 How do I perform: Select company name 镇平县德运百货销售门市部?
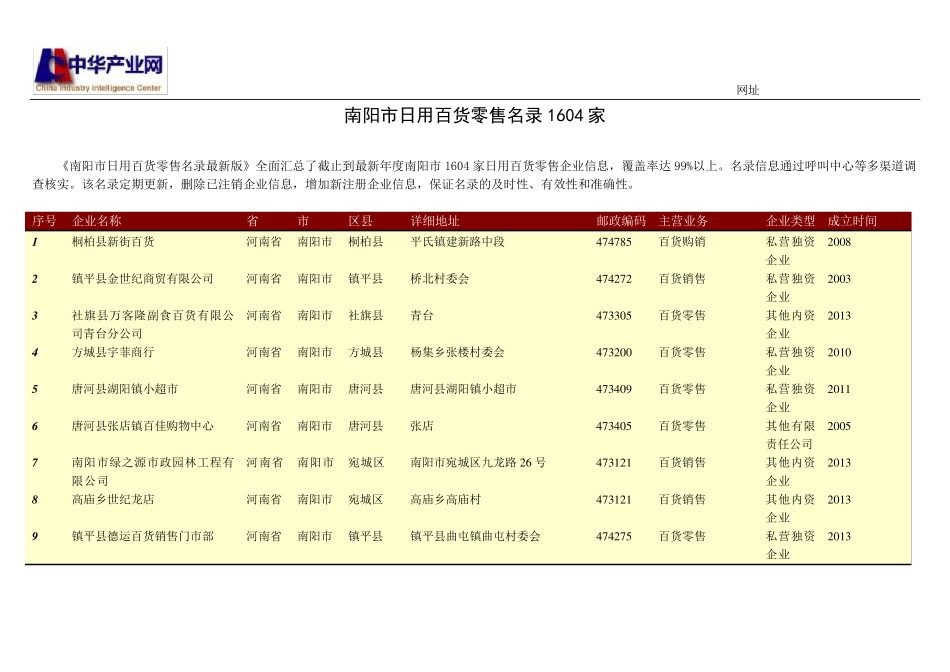click(142, 536)
